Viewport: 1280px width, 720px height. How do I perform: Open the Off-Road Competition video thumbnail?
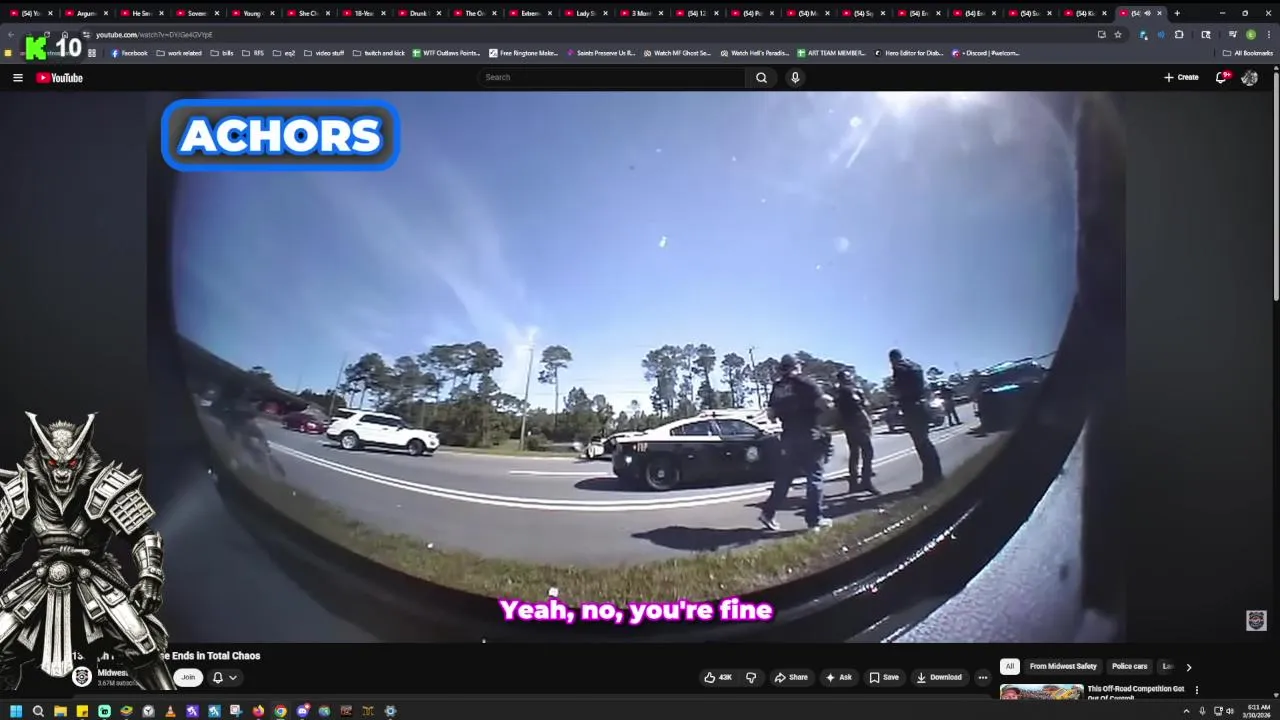1041,692
